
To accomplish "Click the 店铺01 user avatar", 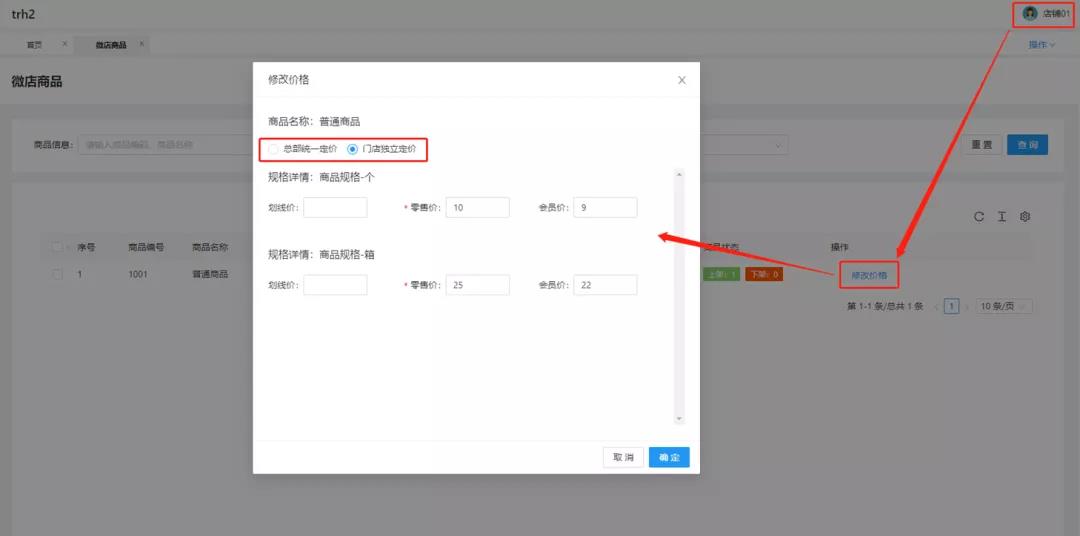I will 1030,14.
